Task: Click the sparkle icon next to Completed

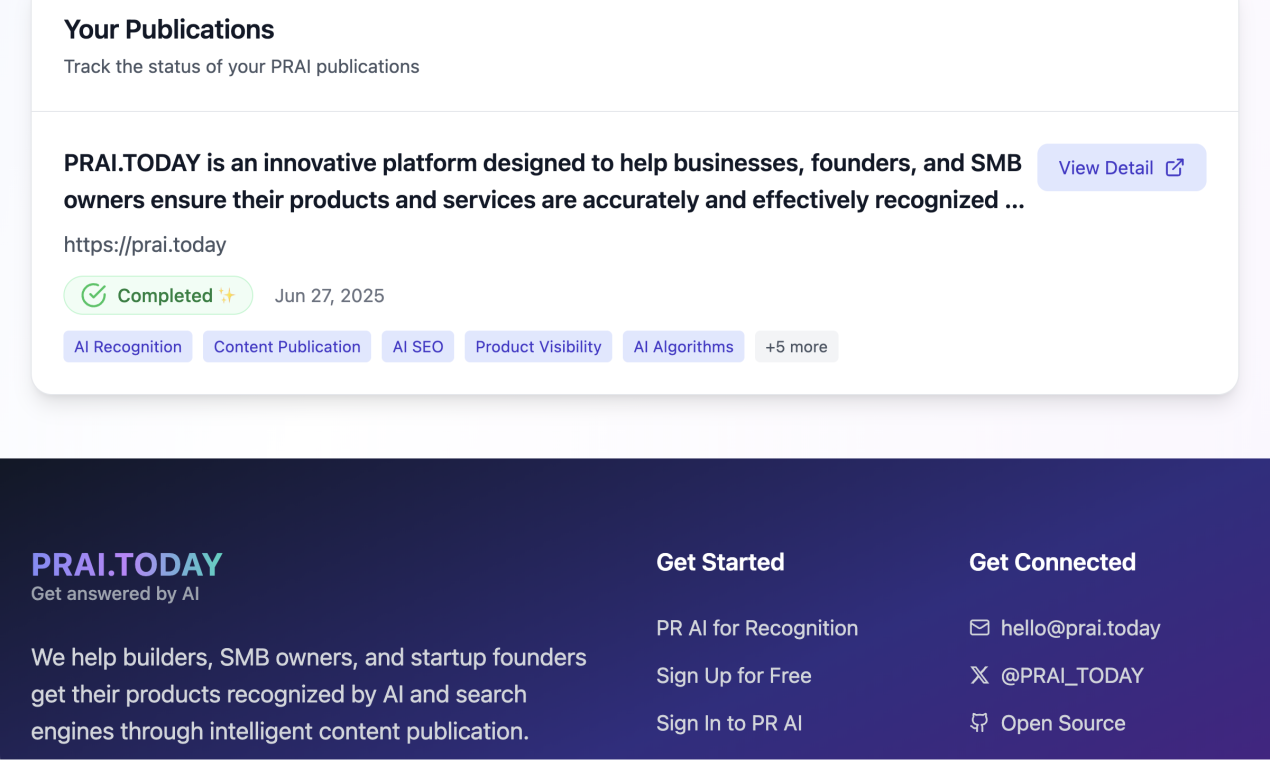Action: (x=227, y=296)
